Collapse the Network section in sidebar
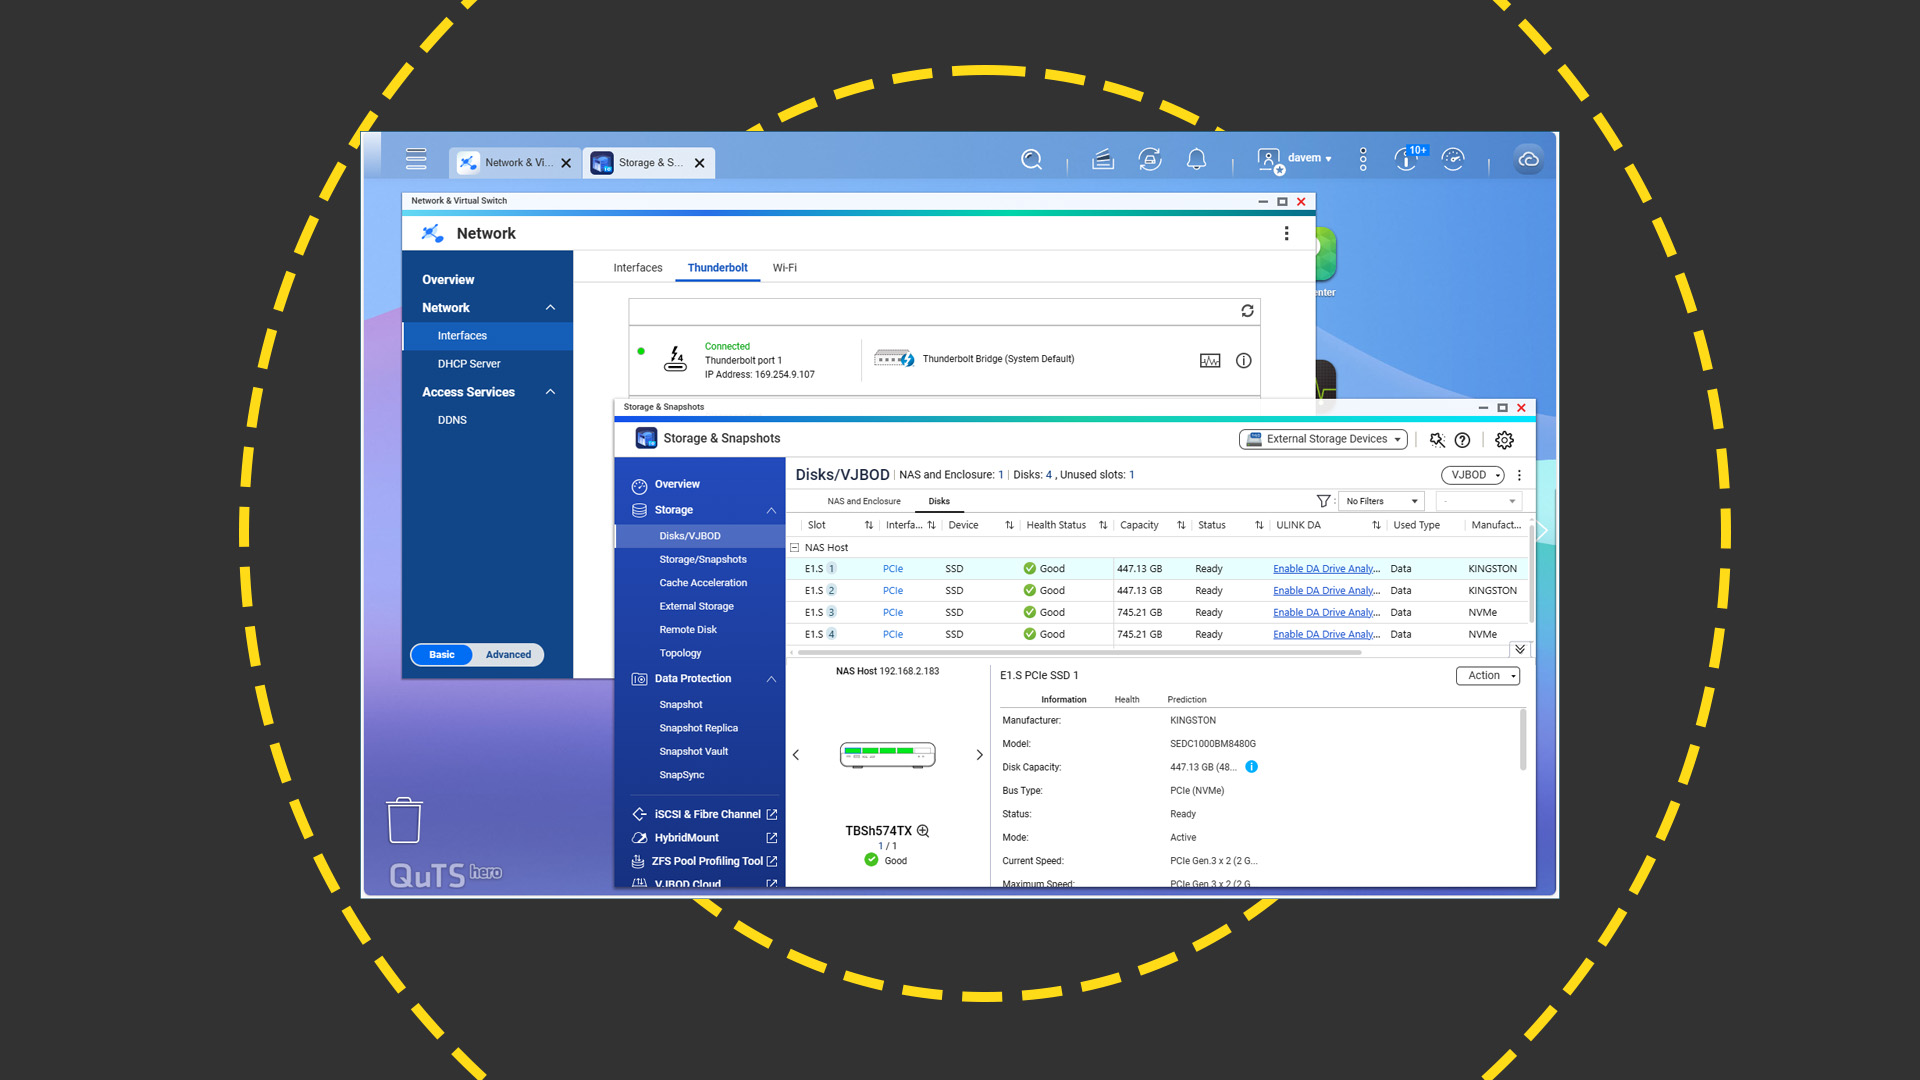The height and width of the screenshot is (1080, 1920). [550, 308]
